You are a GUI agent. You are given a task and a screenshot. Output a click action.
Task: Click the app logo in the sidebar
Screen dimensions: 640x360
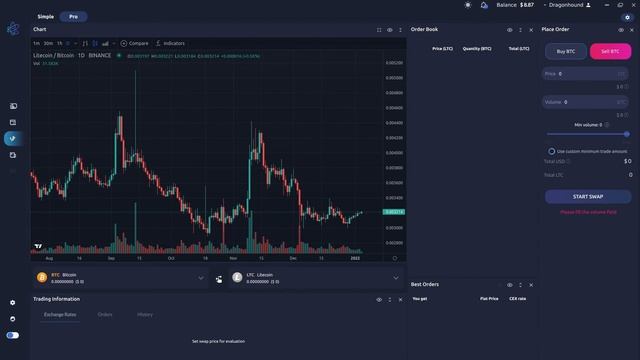click(13, 29)
